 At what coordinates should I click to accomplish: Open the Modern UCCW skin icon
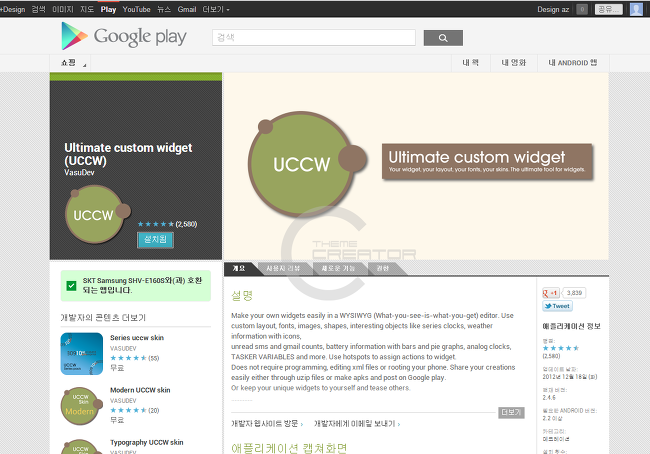click(82, 406)
